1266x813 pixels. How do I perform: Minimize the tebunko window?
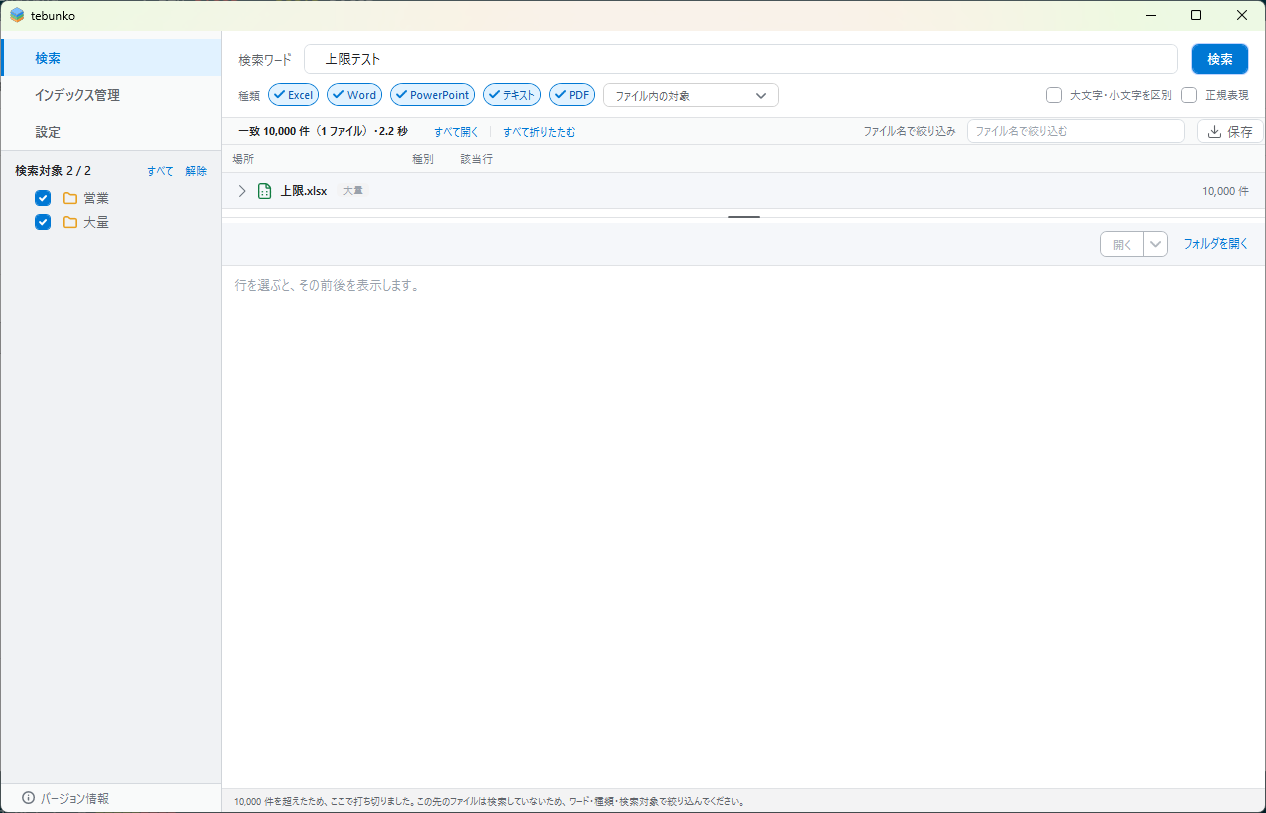pos(1150,15)
